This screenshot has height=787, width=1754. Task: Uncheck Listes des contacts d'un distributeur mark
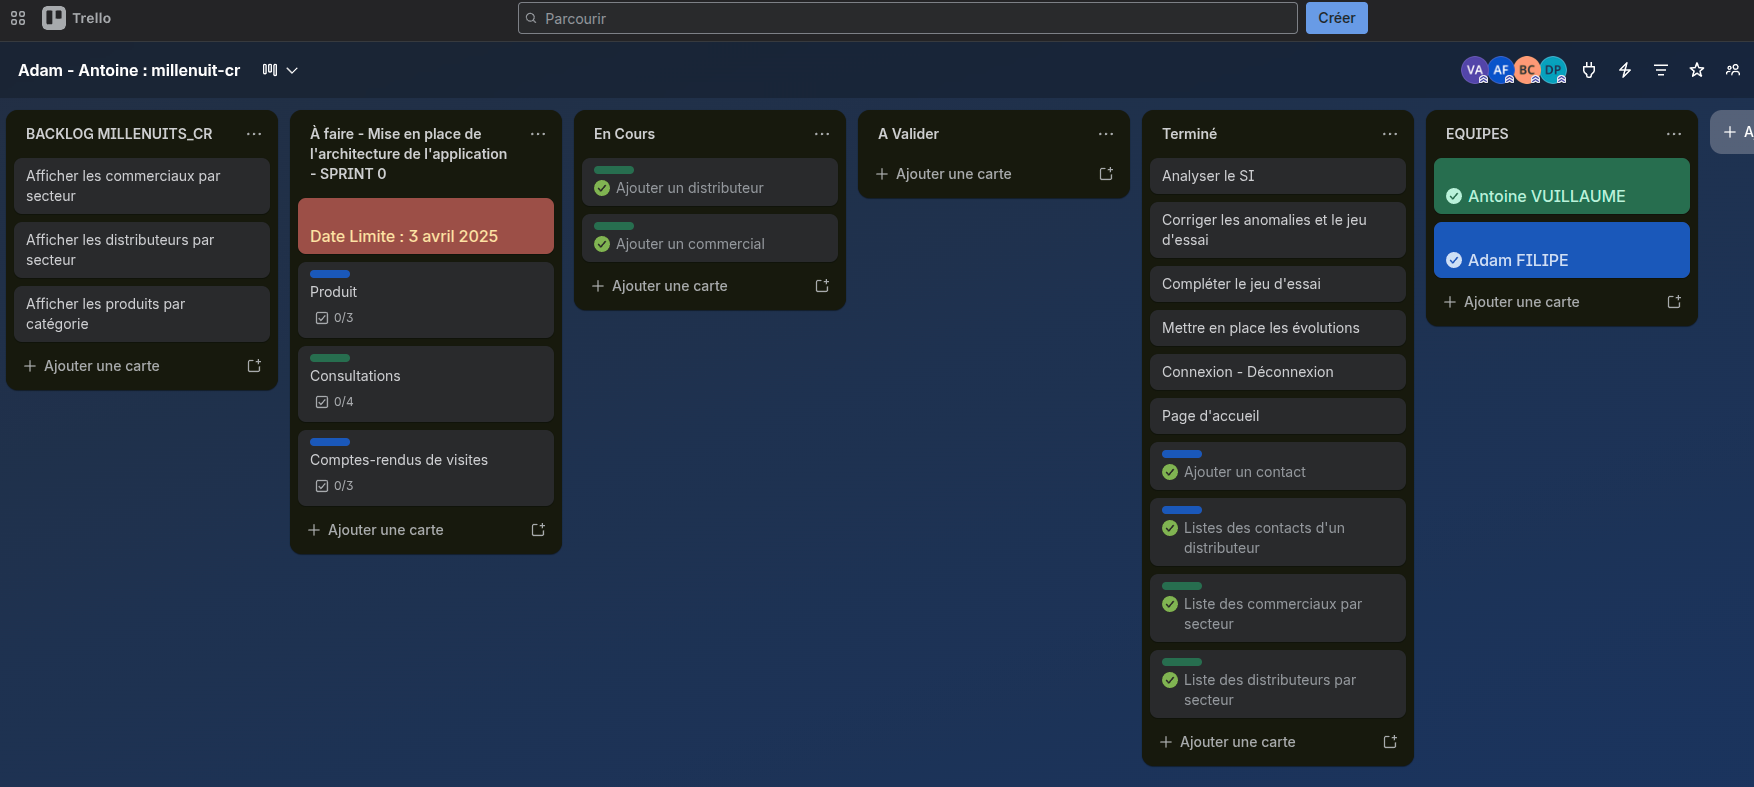pos(1170,528)
